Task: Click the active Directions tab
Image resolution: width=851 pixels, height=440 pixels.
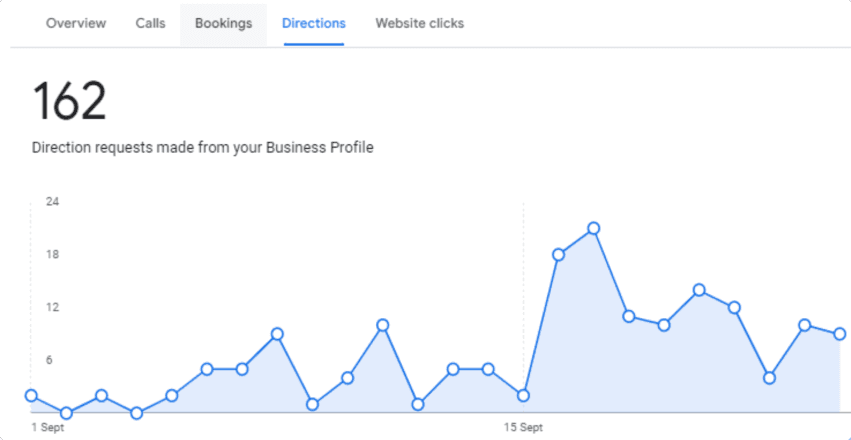Action: click(x=314, y=23)
